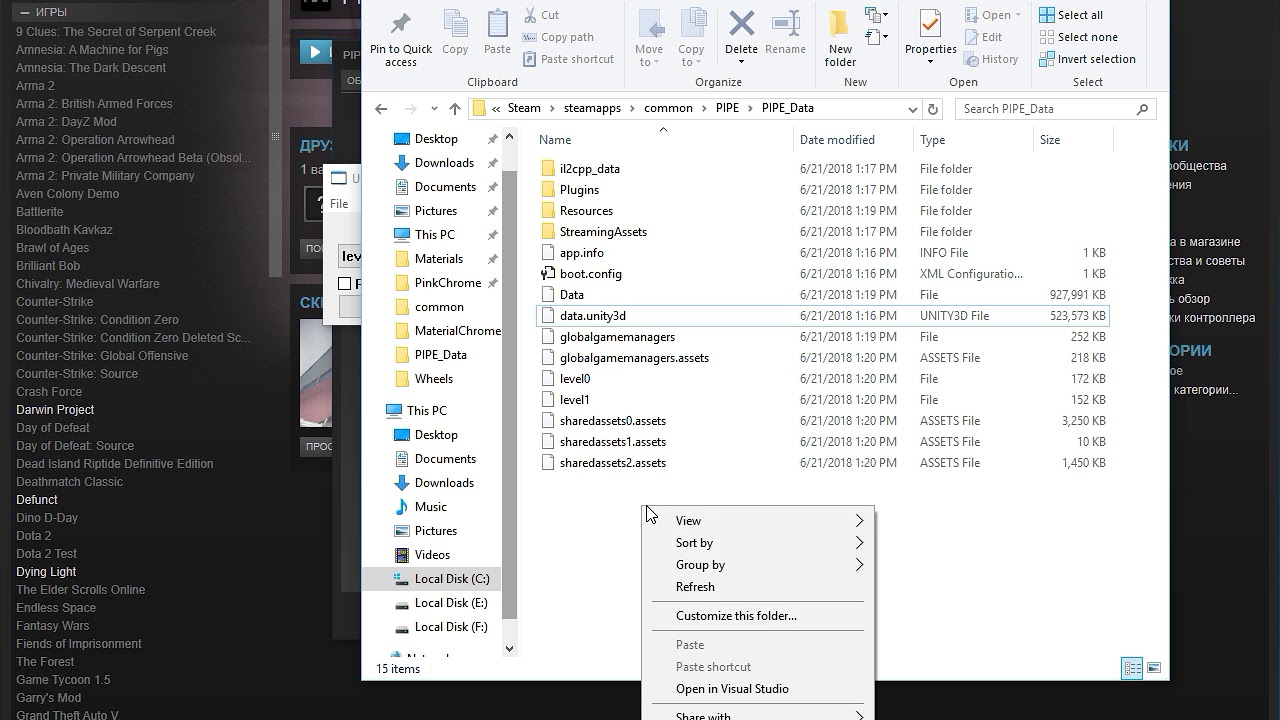Viewport: 1280px width, 720px height.
Task: Select the boot.config file
Action: (x=590, y=274)
